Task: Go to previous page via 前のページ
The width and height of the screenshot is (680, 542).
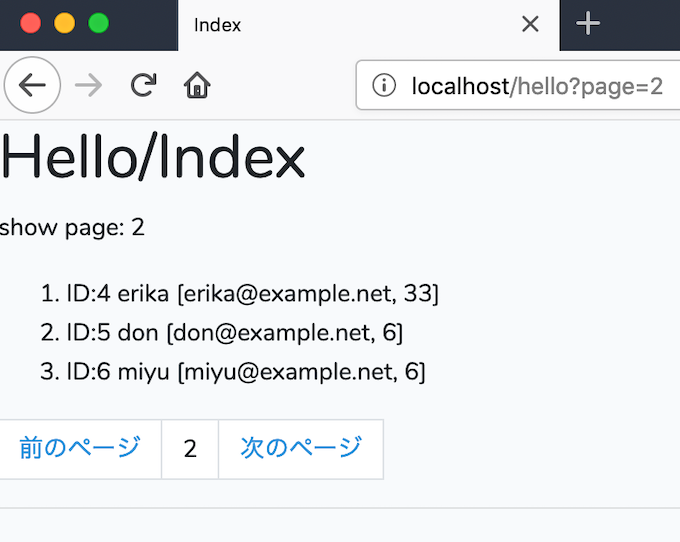Action: [80, 448]
